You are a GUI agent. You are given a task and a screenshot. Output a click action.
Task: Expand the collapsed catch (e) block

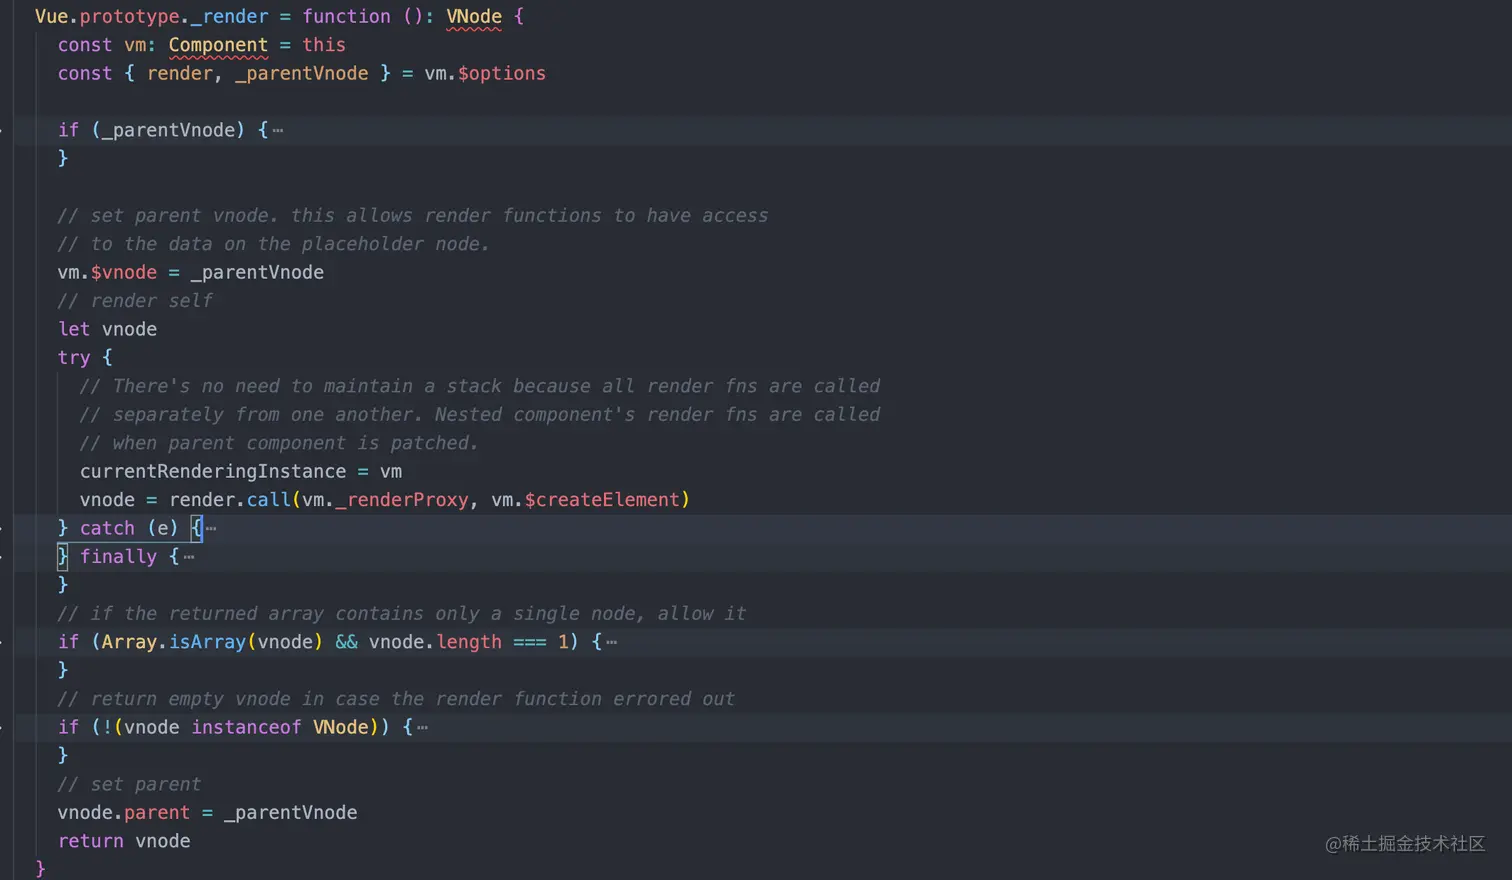210,528
